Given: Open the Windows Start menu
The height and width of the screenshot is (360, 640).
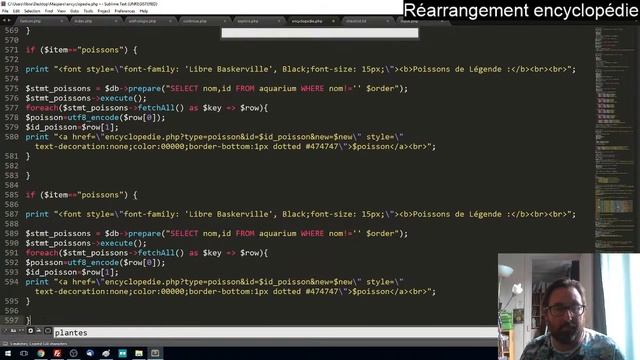Looking at the screenshot, I should pos(8,353).
